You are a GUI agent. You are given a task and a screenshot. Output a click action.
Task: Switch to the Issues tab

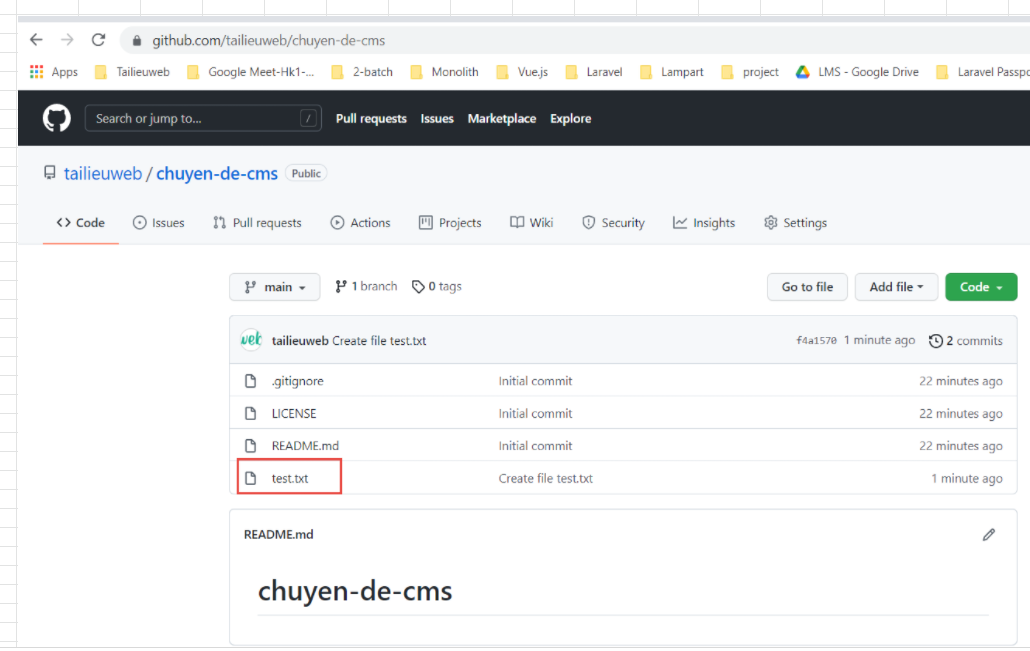[x=159, y=223]
